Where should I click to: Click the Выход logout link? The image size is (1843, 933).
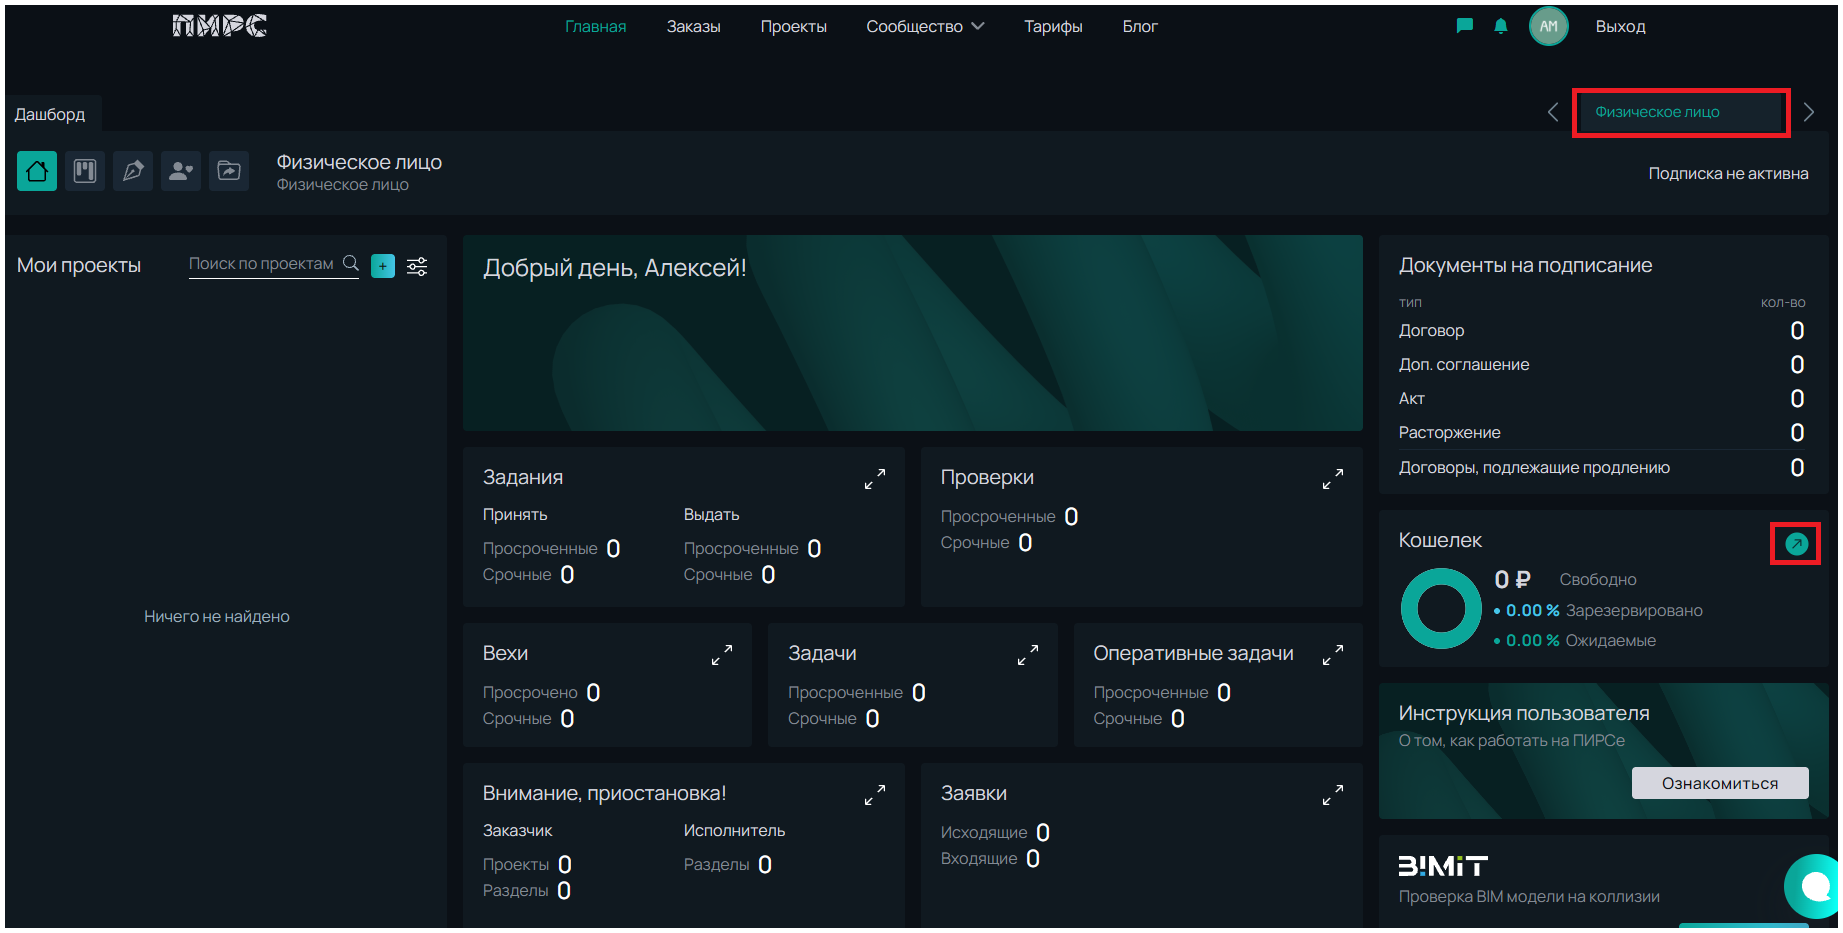[x=1620, y=26]
